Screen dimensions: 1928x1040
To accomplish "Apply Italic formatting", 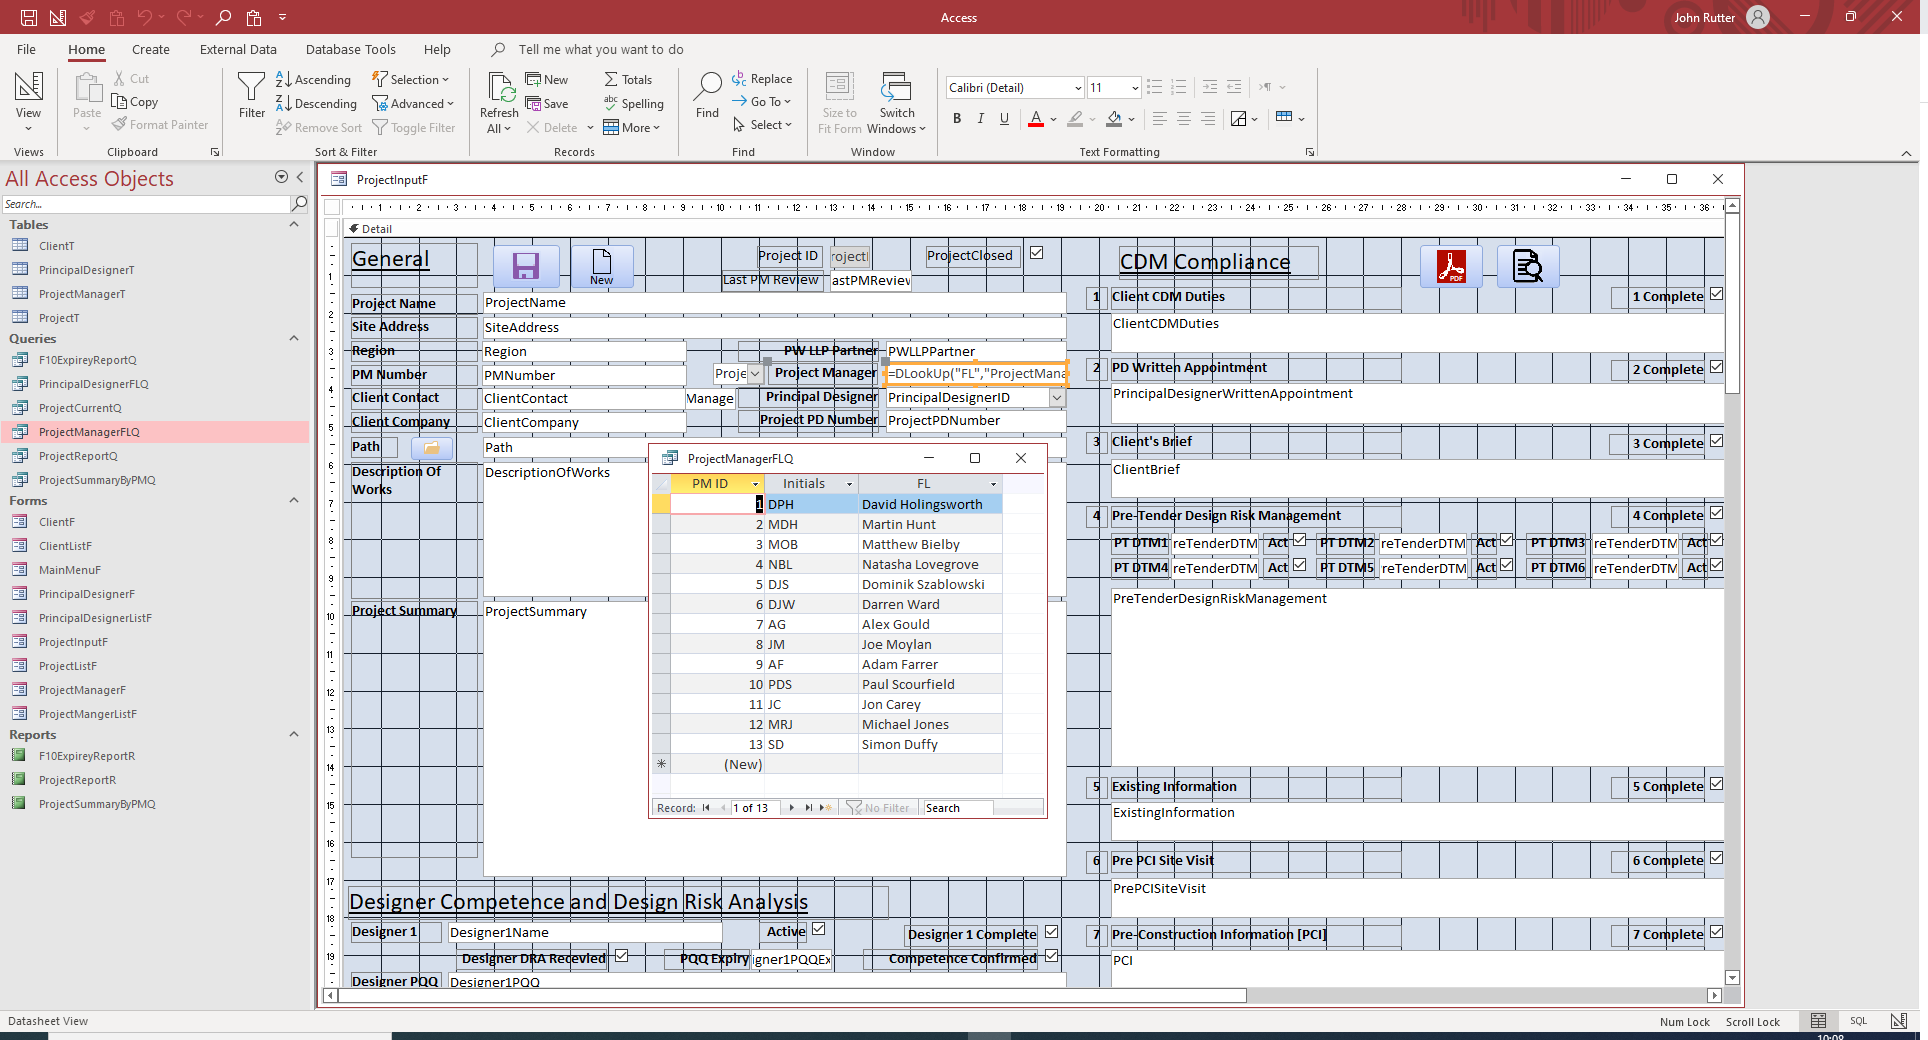I will [981, 119].
